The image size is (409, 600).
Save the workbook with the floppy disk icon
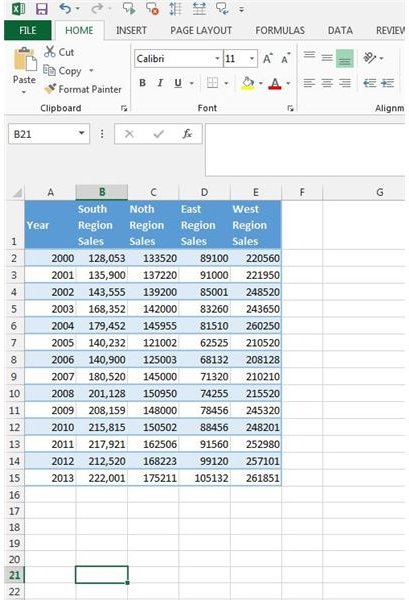(x=41, y=8)
